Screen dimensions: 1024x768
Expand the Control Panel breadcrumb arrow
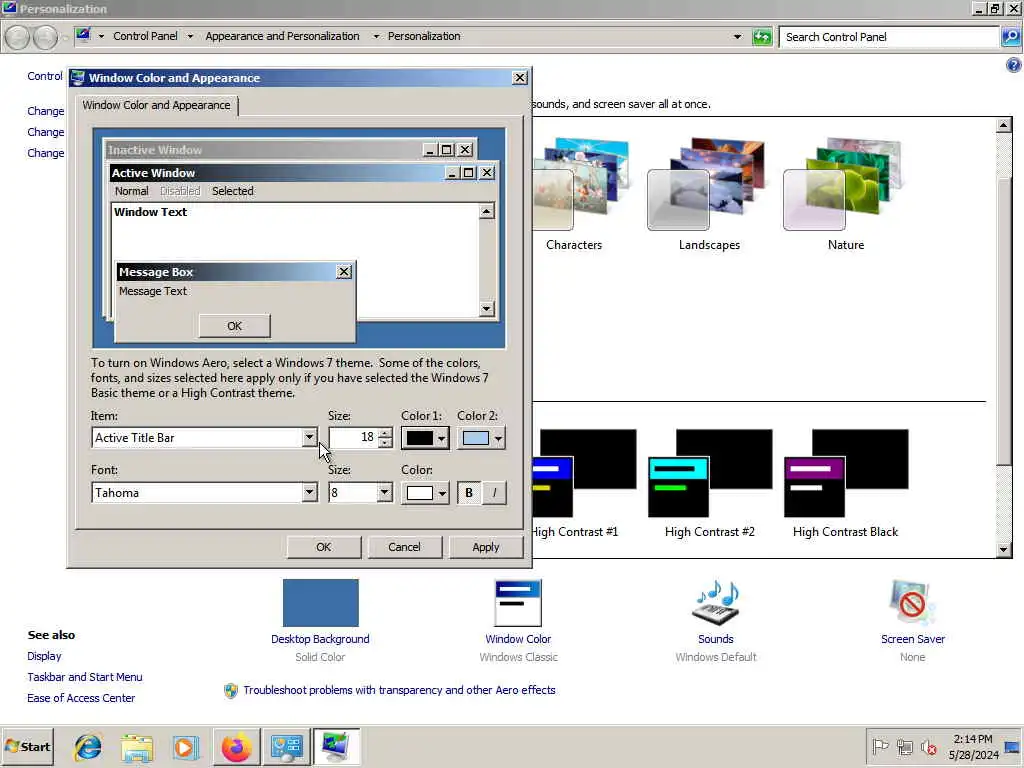pos(190,37)
